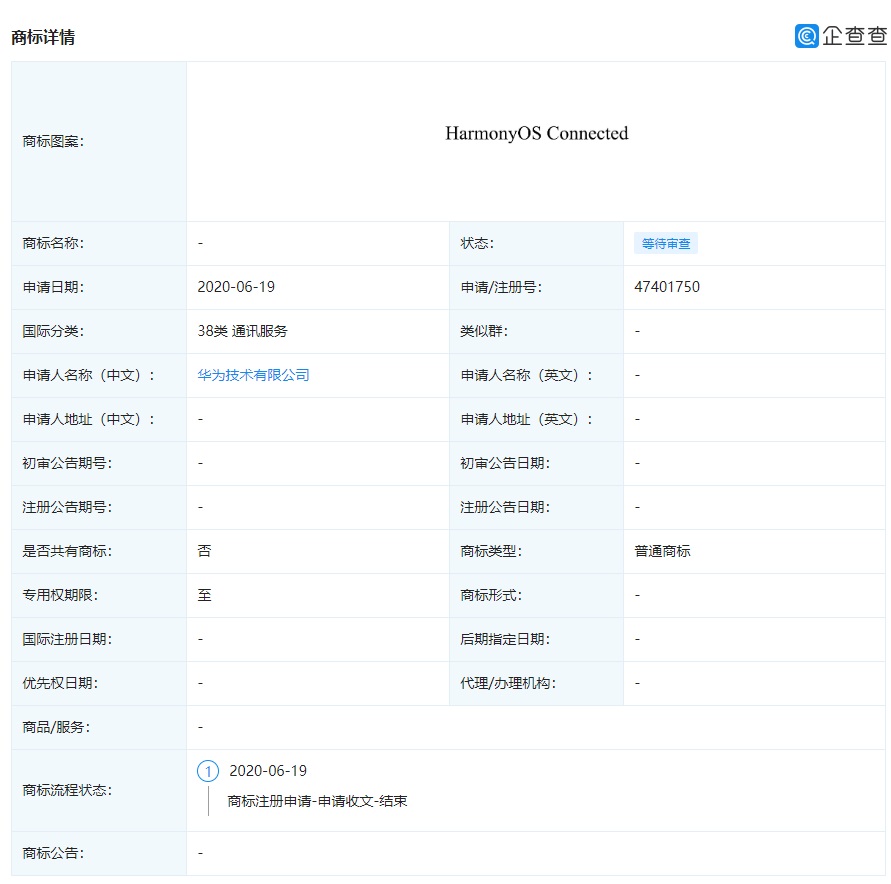
Task: Select the registration number 47401750
Action: click(x=667, y=287)
